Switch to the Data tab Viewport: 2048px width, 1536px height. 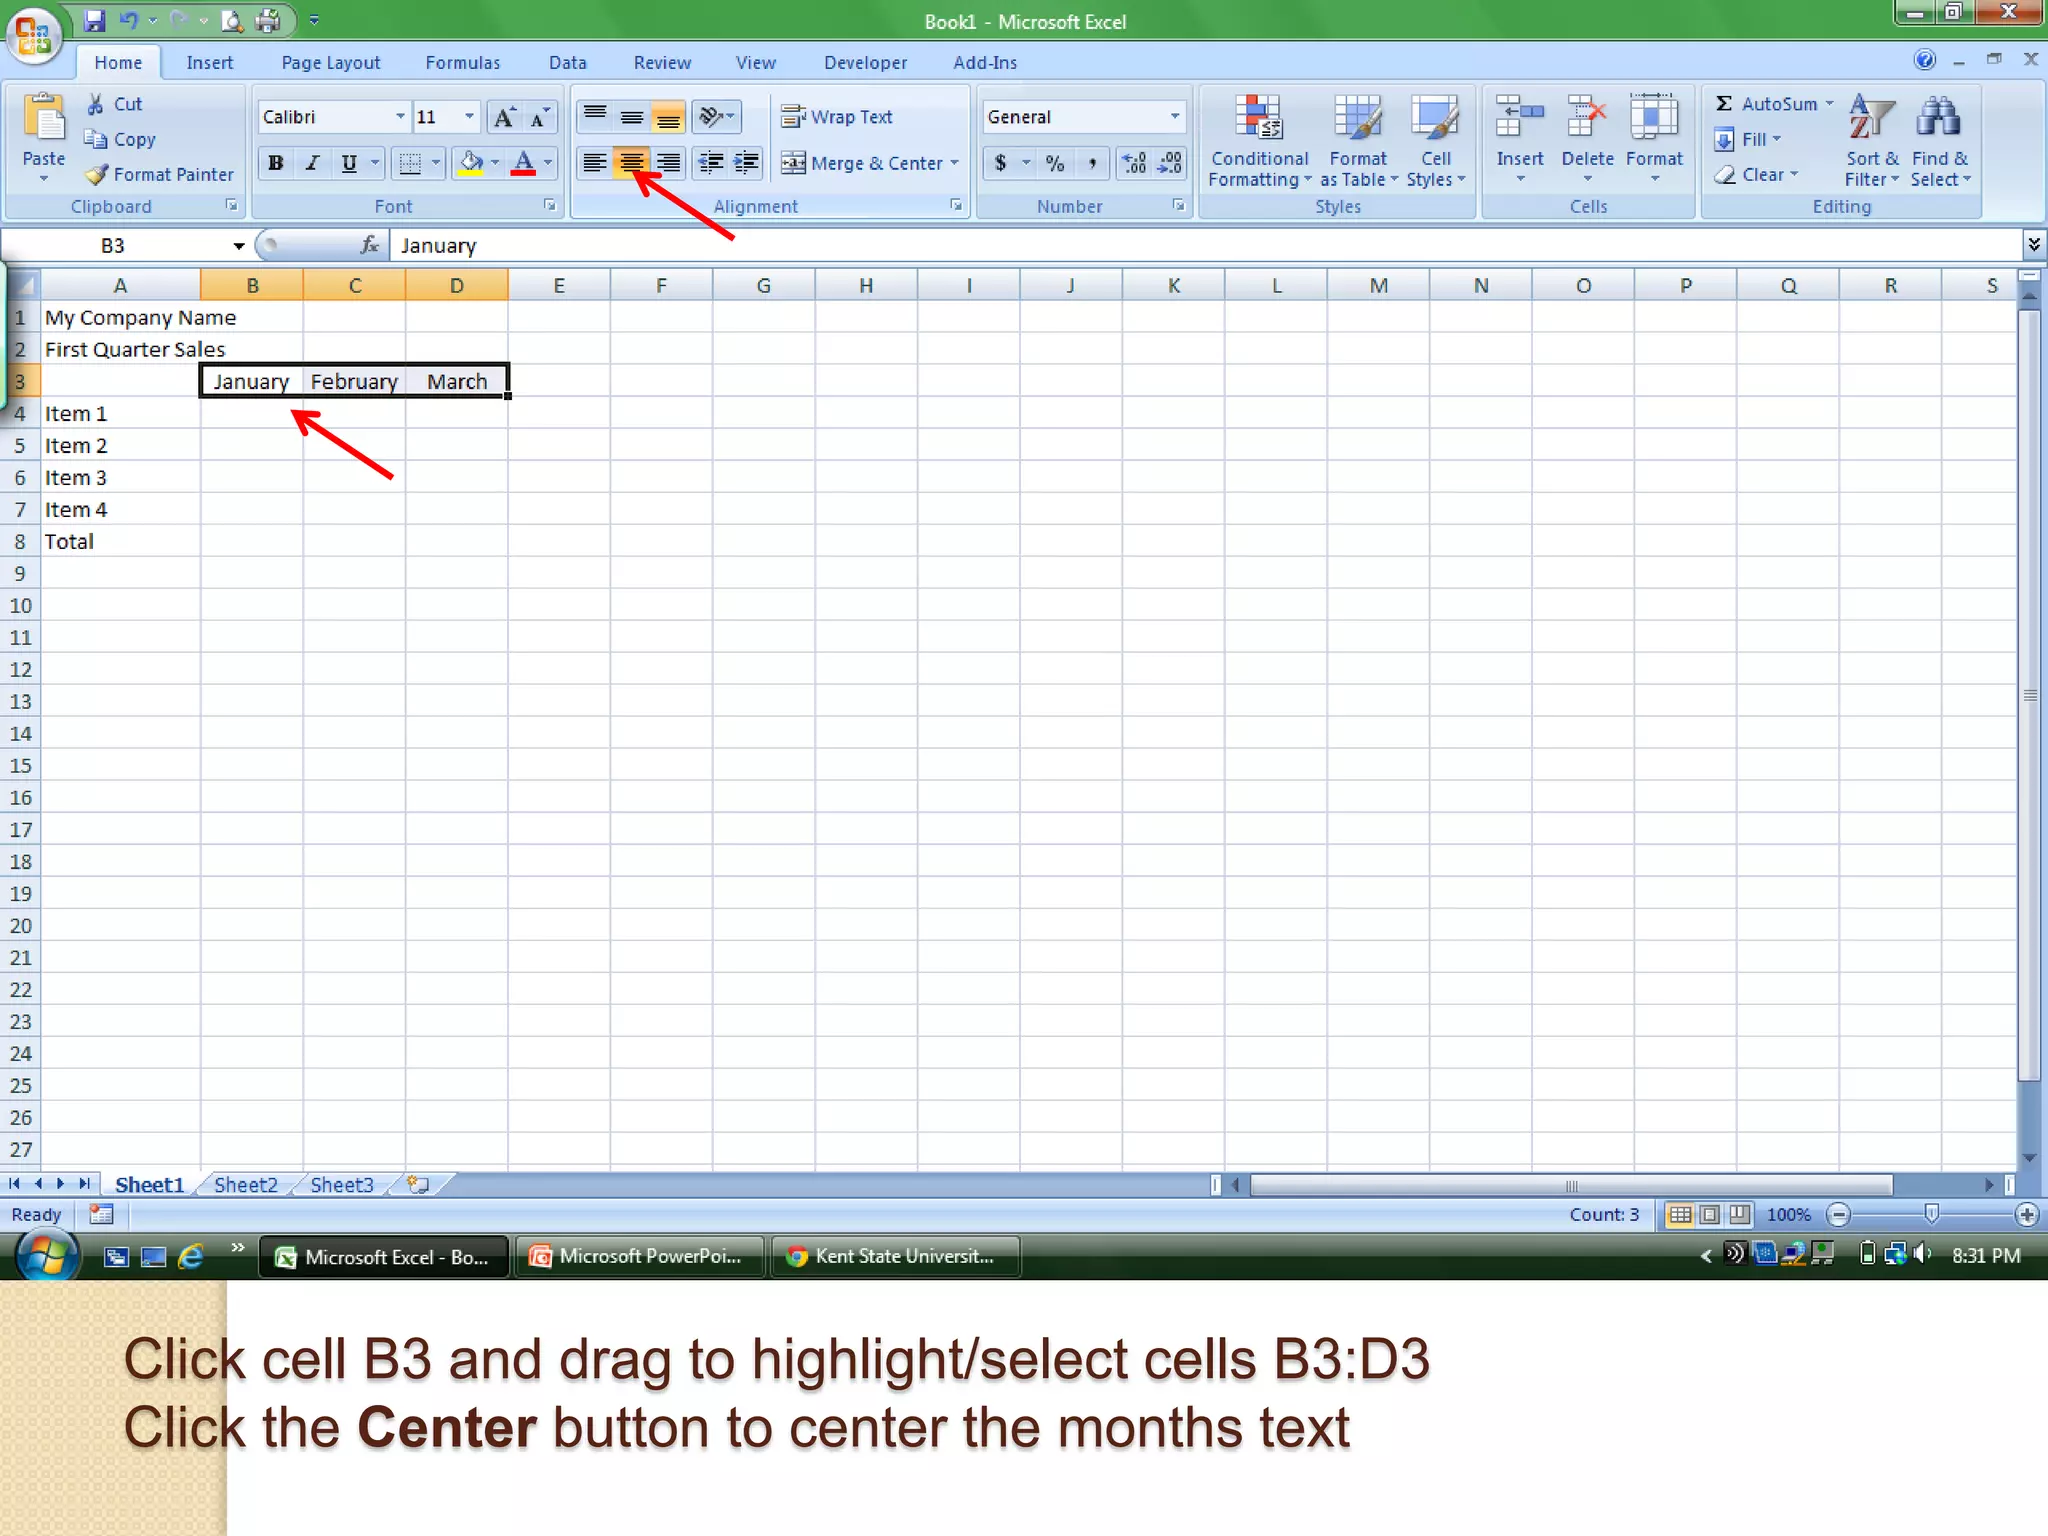[x=567, y=62]
